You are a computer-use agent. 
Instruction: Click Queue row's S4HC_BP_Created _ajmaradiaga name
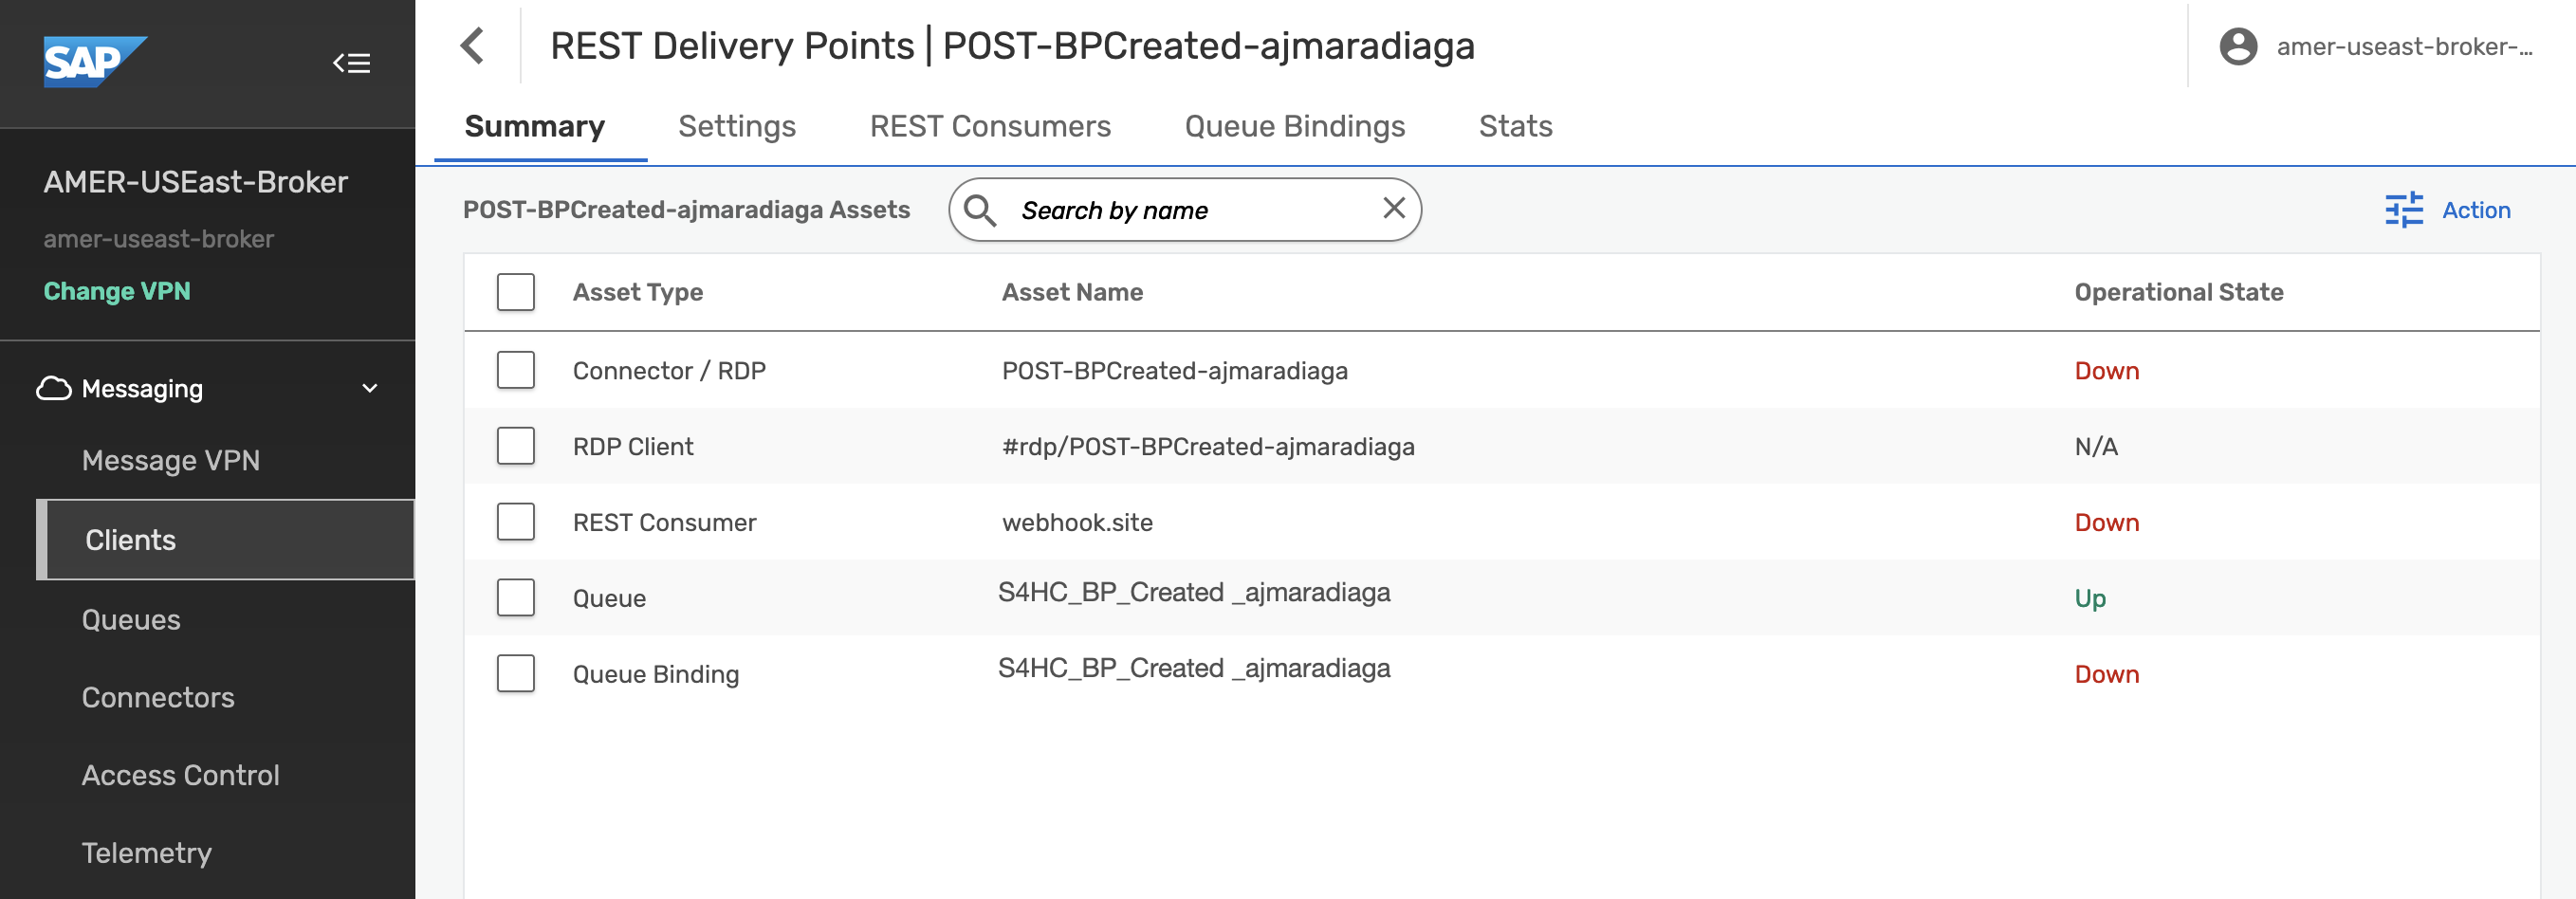(1194, 592)
